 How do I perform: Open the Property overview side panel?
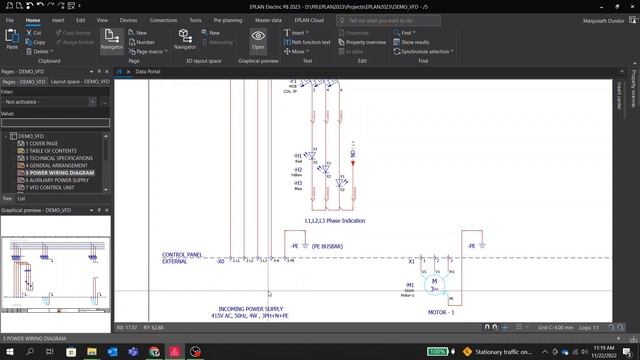633,89
